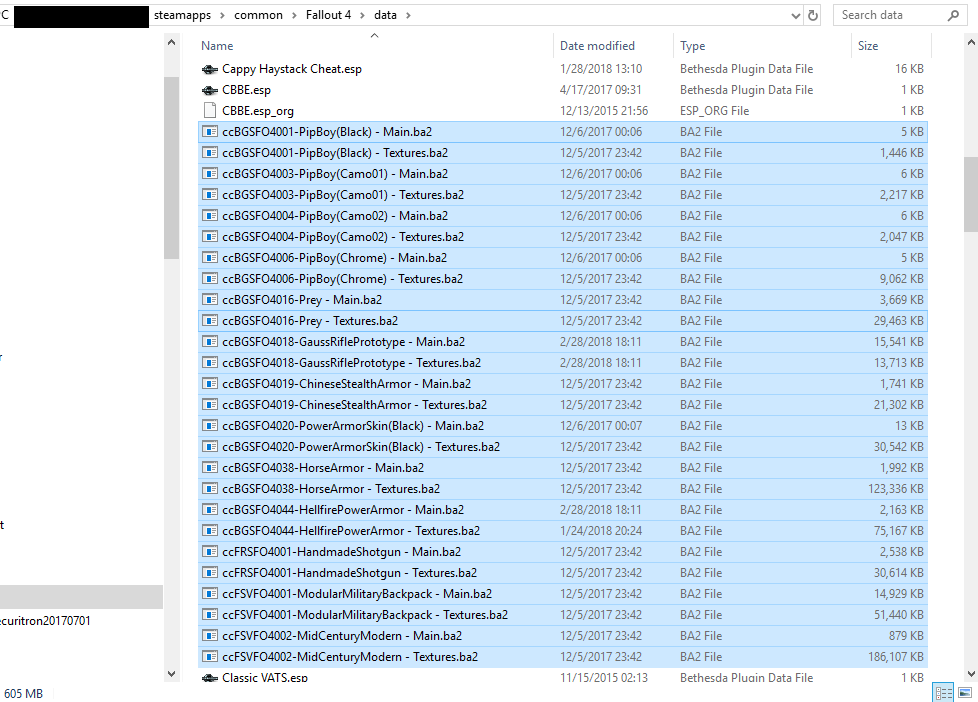Select ccBGSFO4020-PowerArmorSkin(Black) - Textures.ba2 file name
978x702 pixels.
[x=361, y=447]
